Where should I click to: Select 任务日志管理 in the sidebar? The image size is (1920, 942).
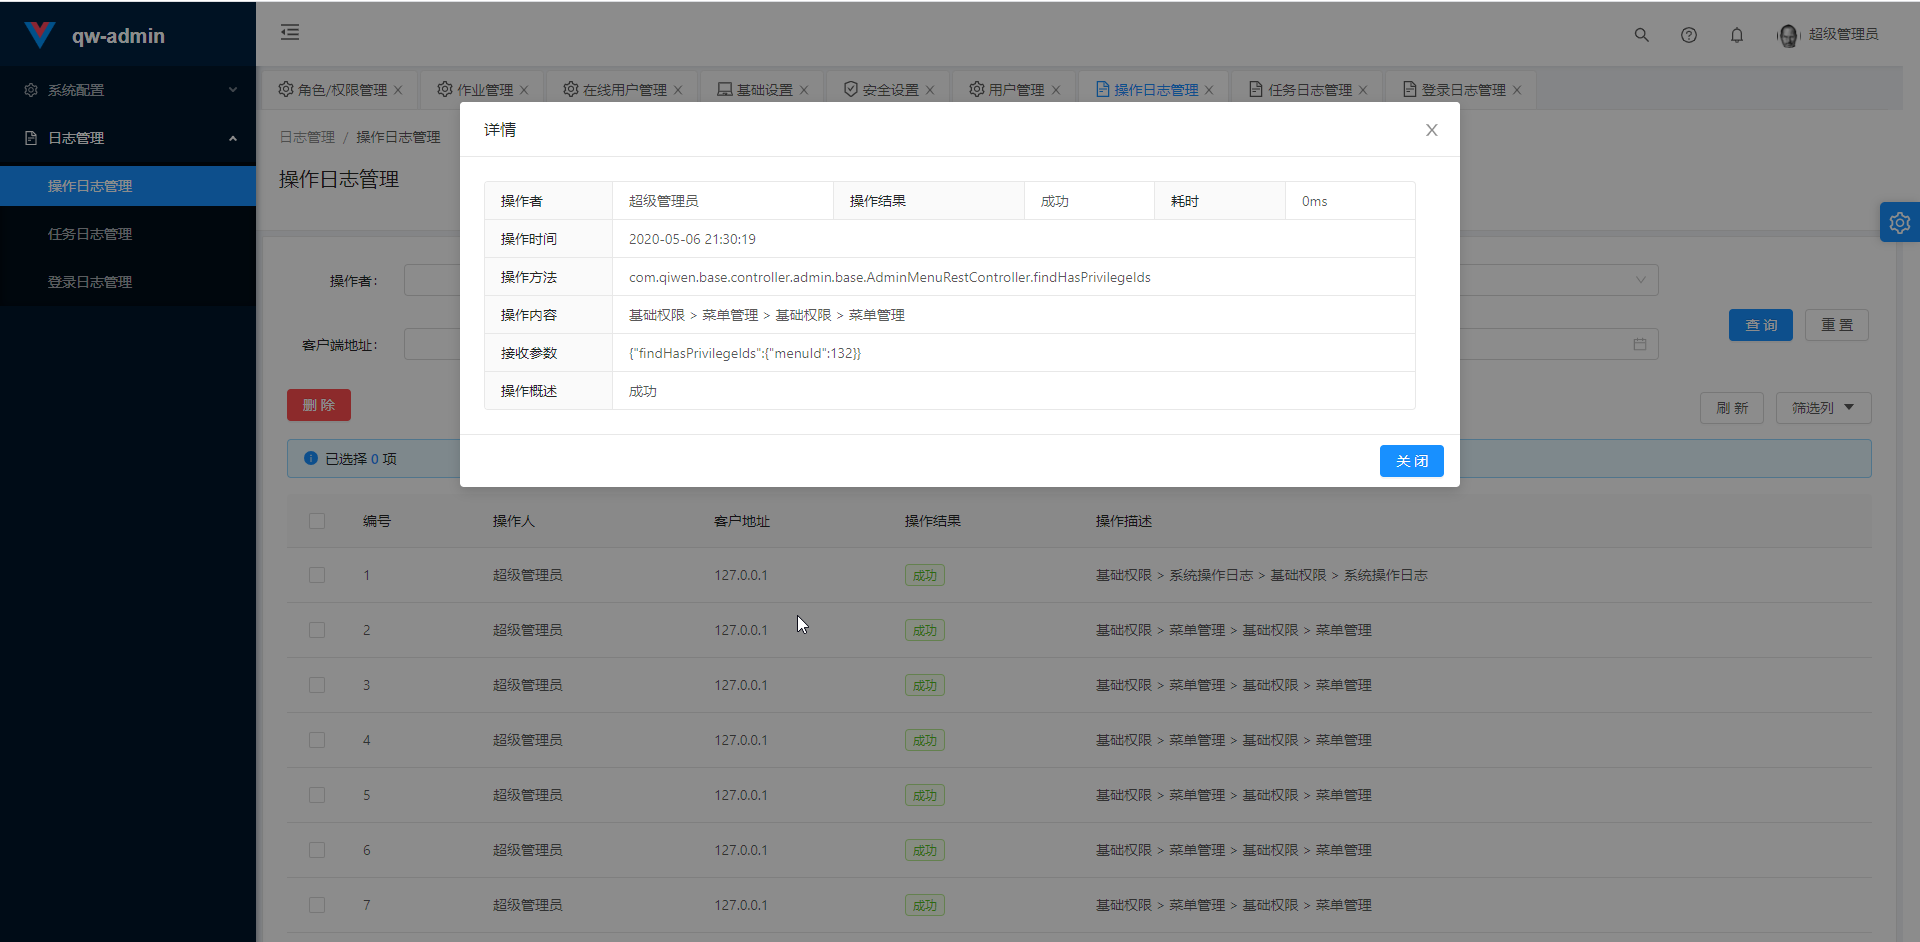point(128,234)
